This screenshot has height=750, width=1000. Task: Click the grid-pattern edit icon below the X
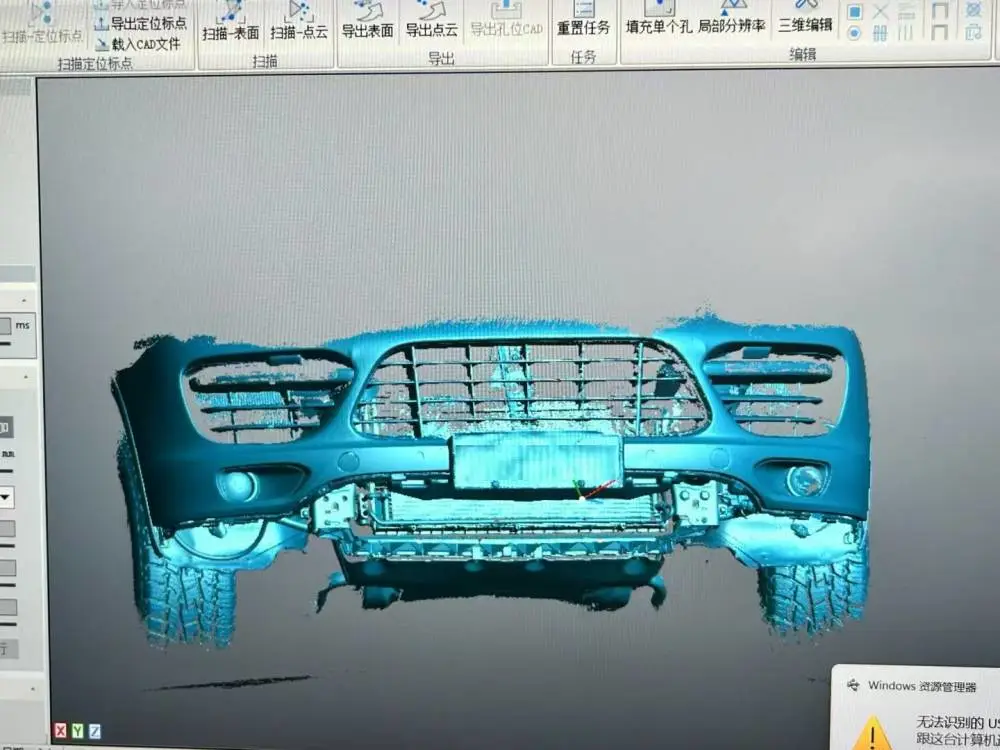pos(880,33)
